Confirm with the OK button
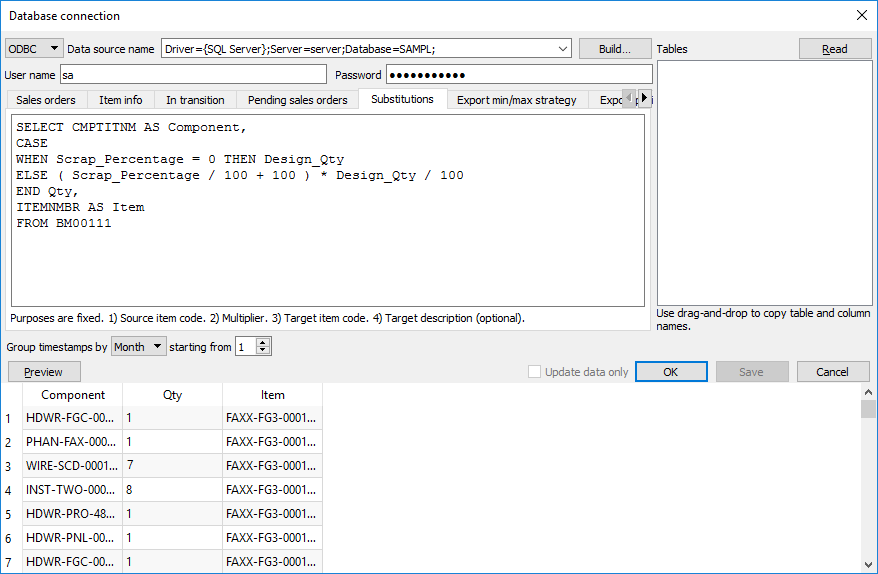Image resolution: width=878 pixels, height=574 pixels. [x=671, y=372]
